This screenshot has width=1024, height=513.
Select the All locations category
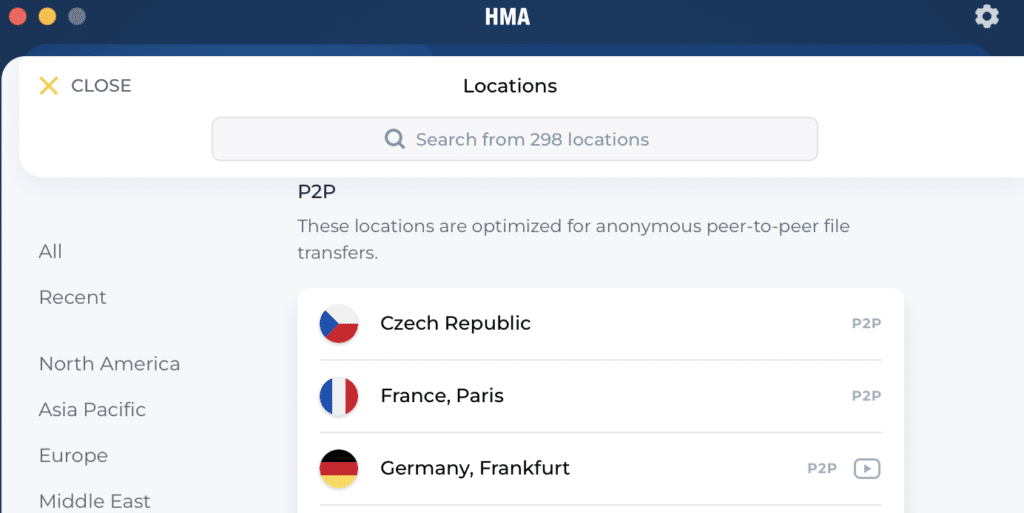(x=51, y=252)
